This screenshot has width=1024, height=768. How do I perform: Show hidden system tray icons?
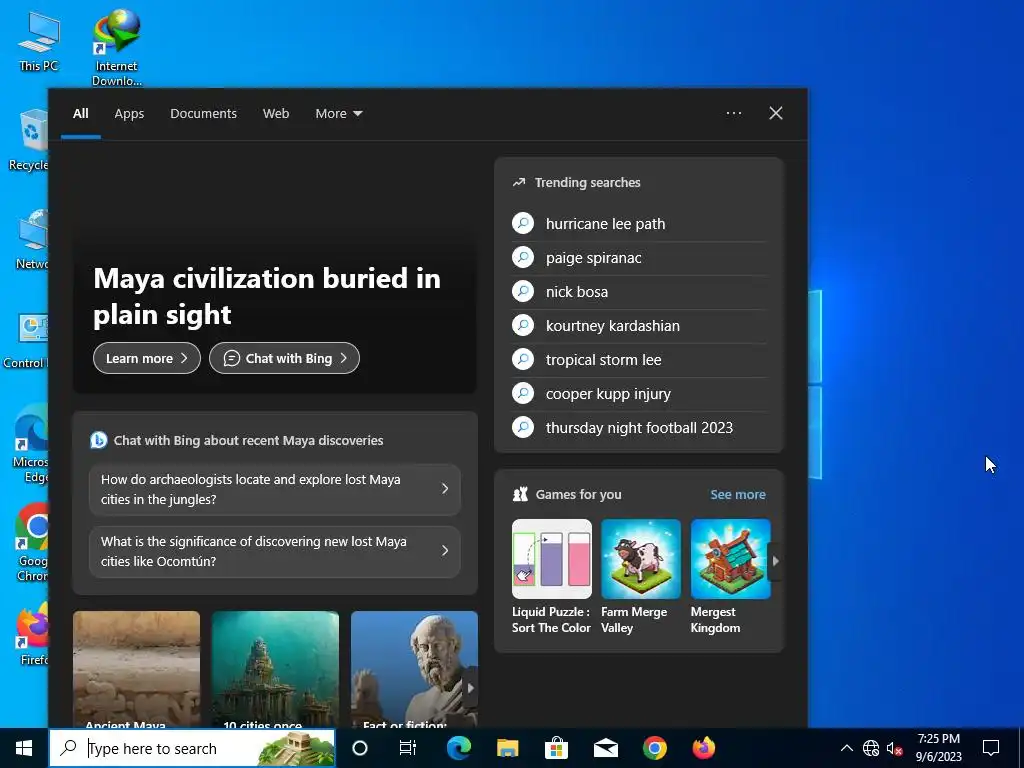coord(846,748)
